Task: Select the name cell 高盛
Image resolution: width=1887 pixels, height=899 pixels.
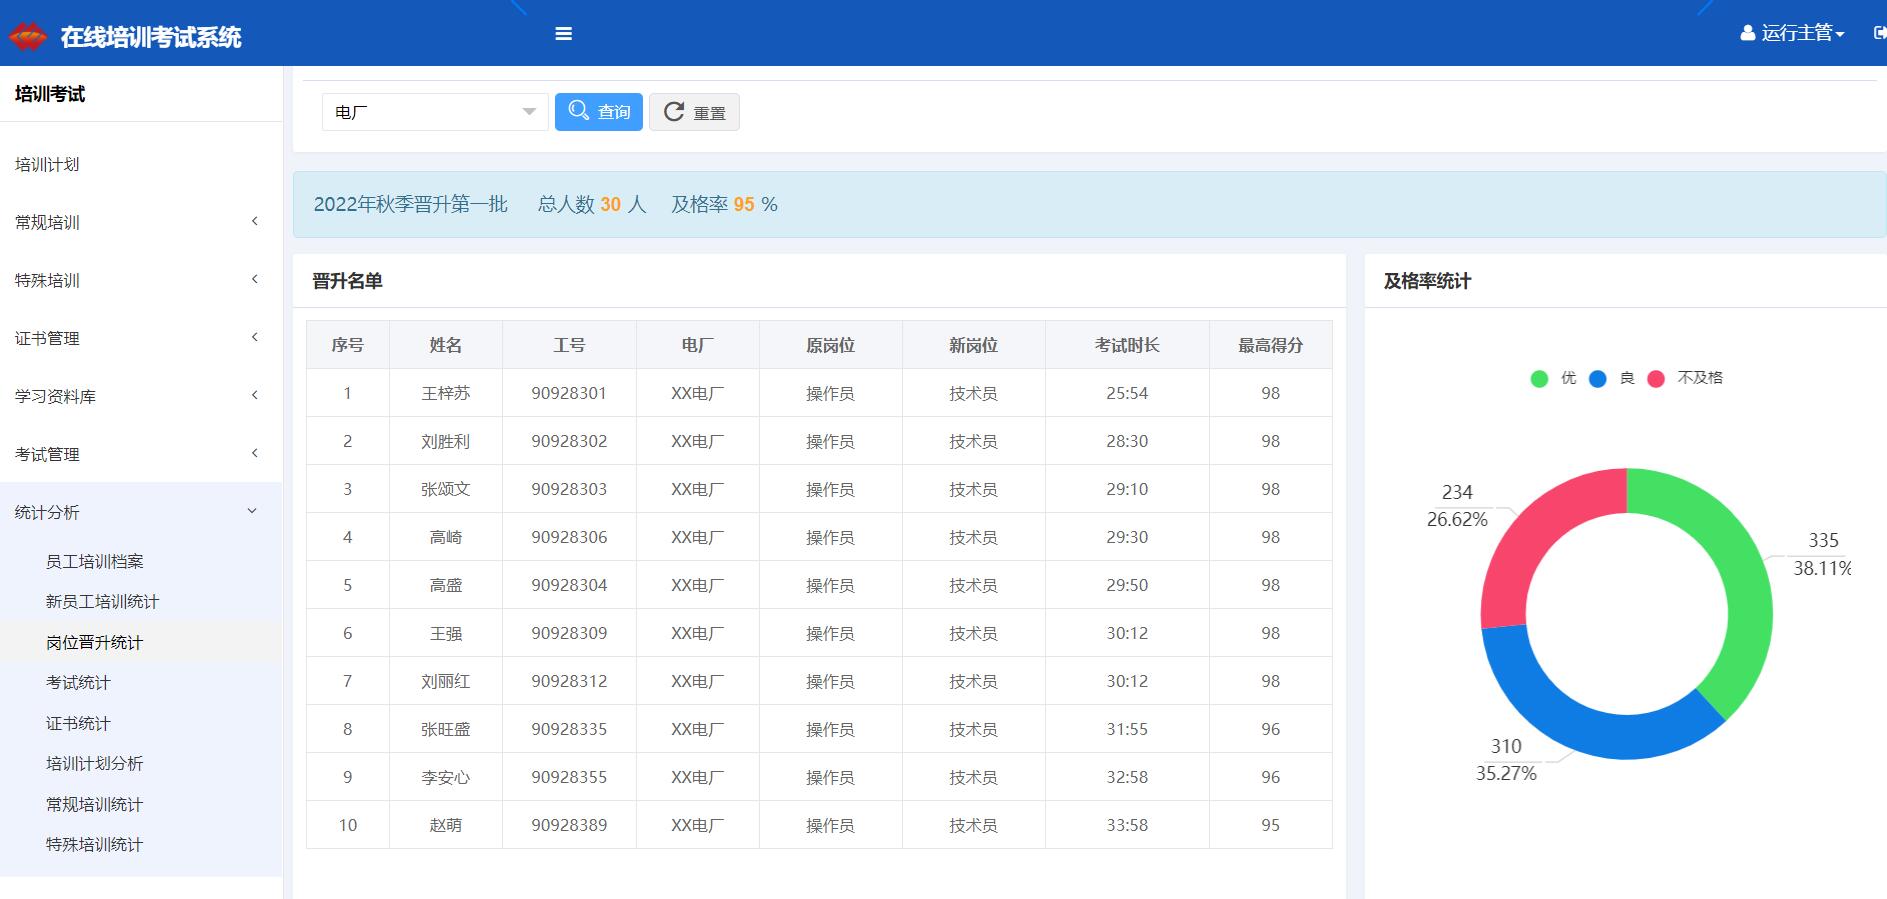Action: click(445, 585)
